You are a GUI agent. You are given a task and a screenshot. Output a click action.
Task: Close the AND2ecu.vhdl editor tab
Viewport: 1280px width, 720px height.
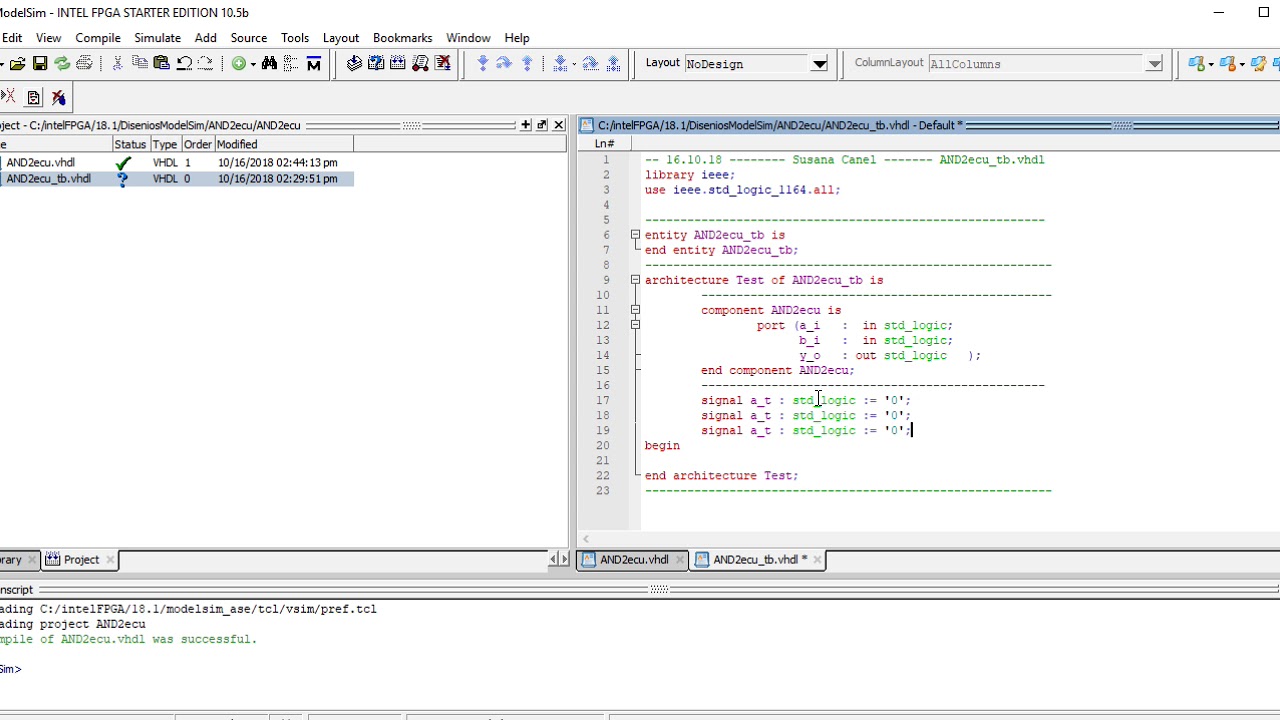pos(680,560)
